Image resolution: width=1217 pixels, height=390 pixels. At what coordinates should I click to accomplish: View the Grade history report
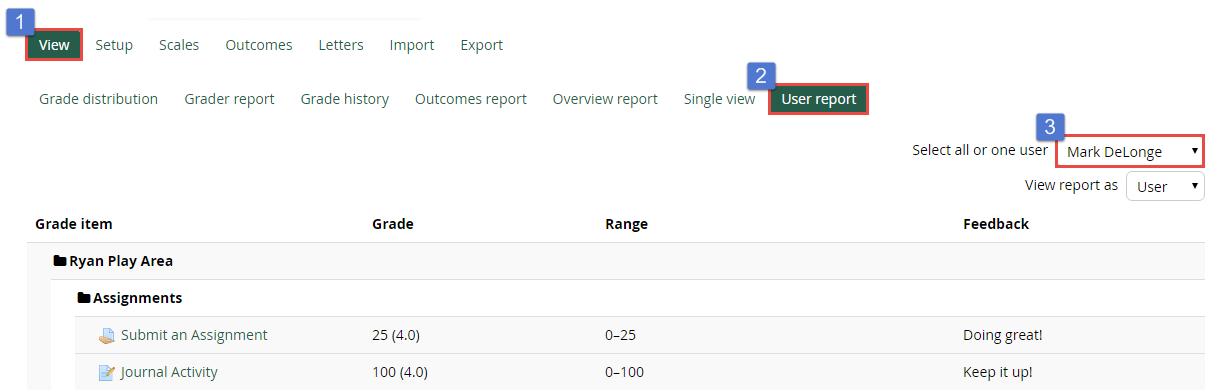tap(345, 99)
